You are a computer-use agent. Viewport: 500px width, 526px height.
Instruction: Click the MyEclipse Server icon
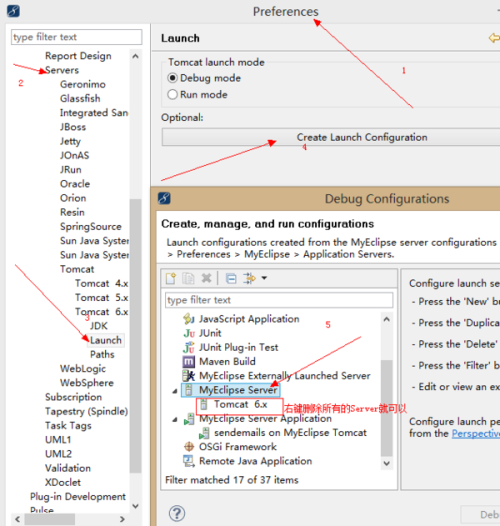pos(189,390)
